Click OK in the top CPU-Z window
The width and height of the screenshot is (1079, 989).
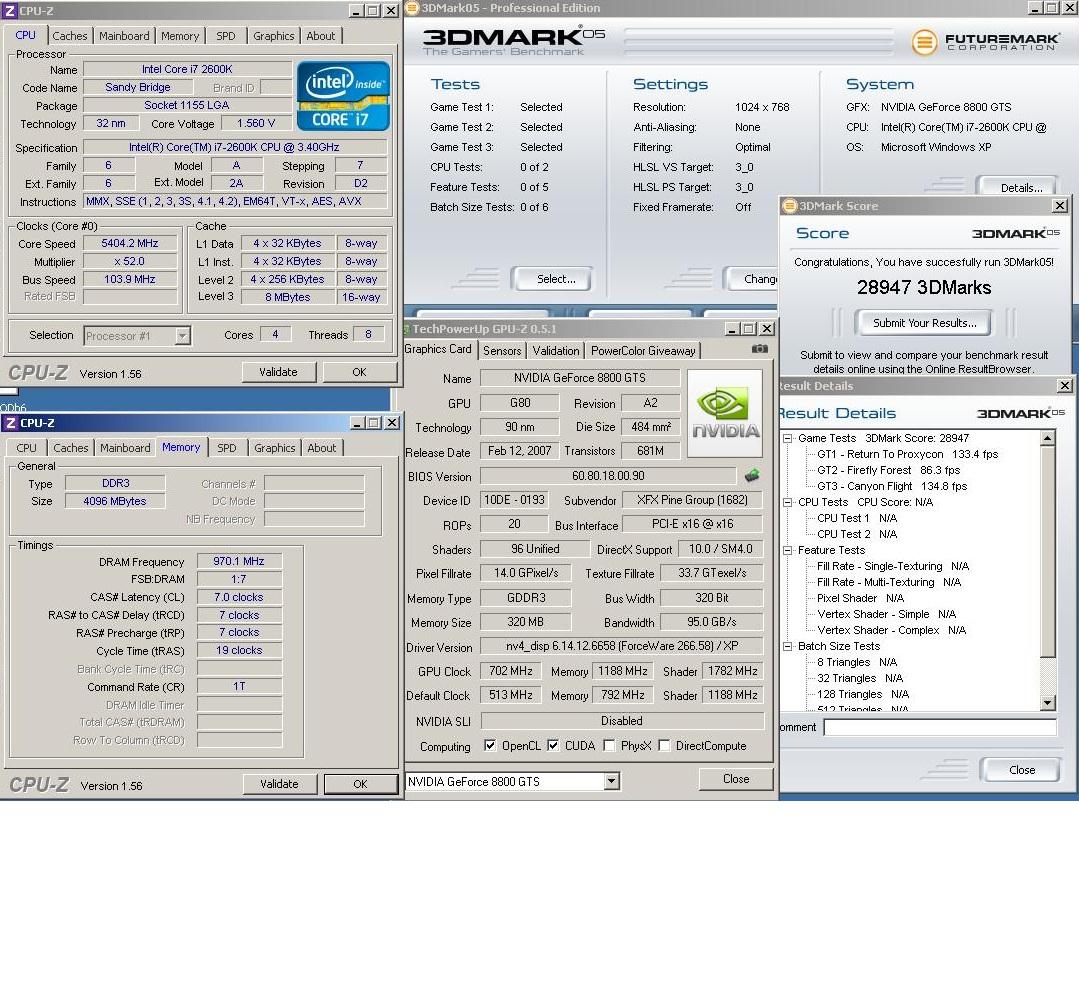pos(359,372)
